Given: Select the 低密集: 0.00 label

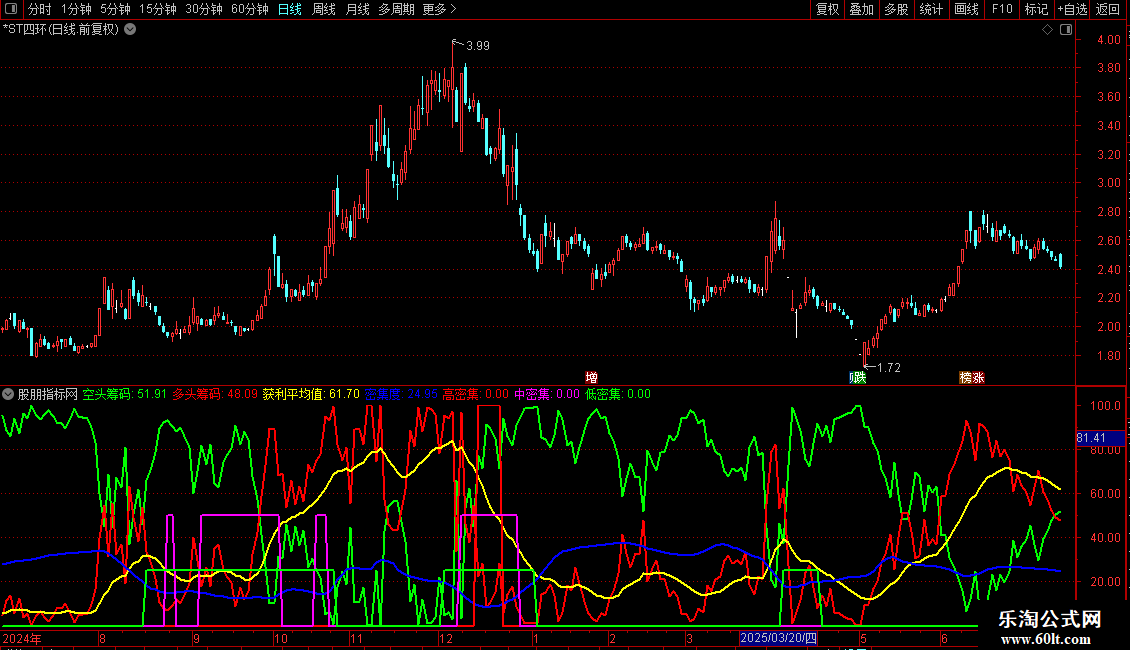Looking at the screenshot, I should tap(618, 394).
